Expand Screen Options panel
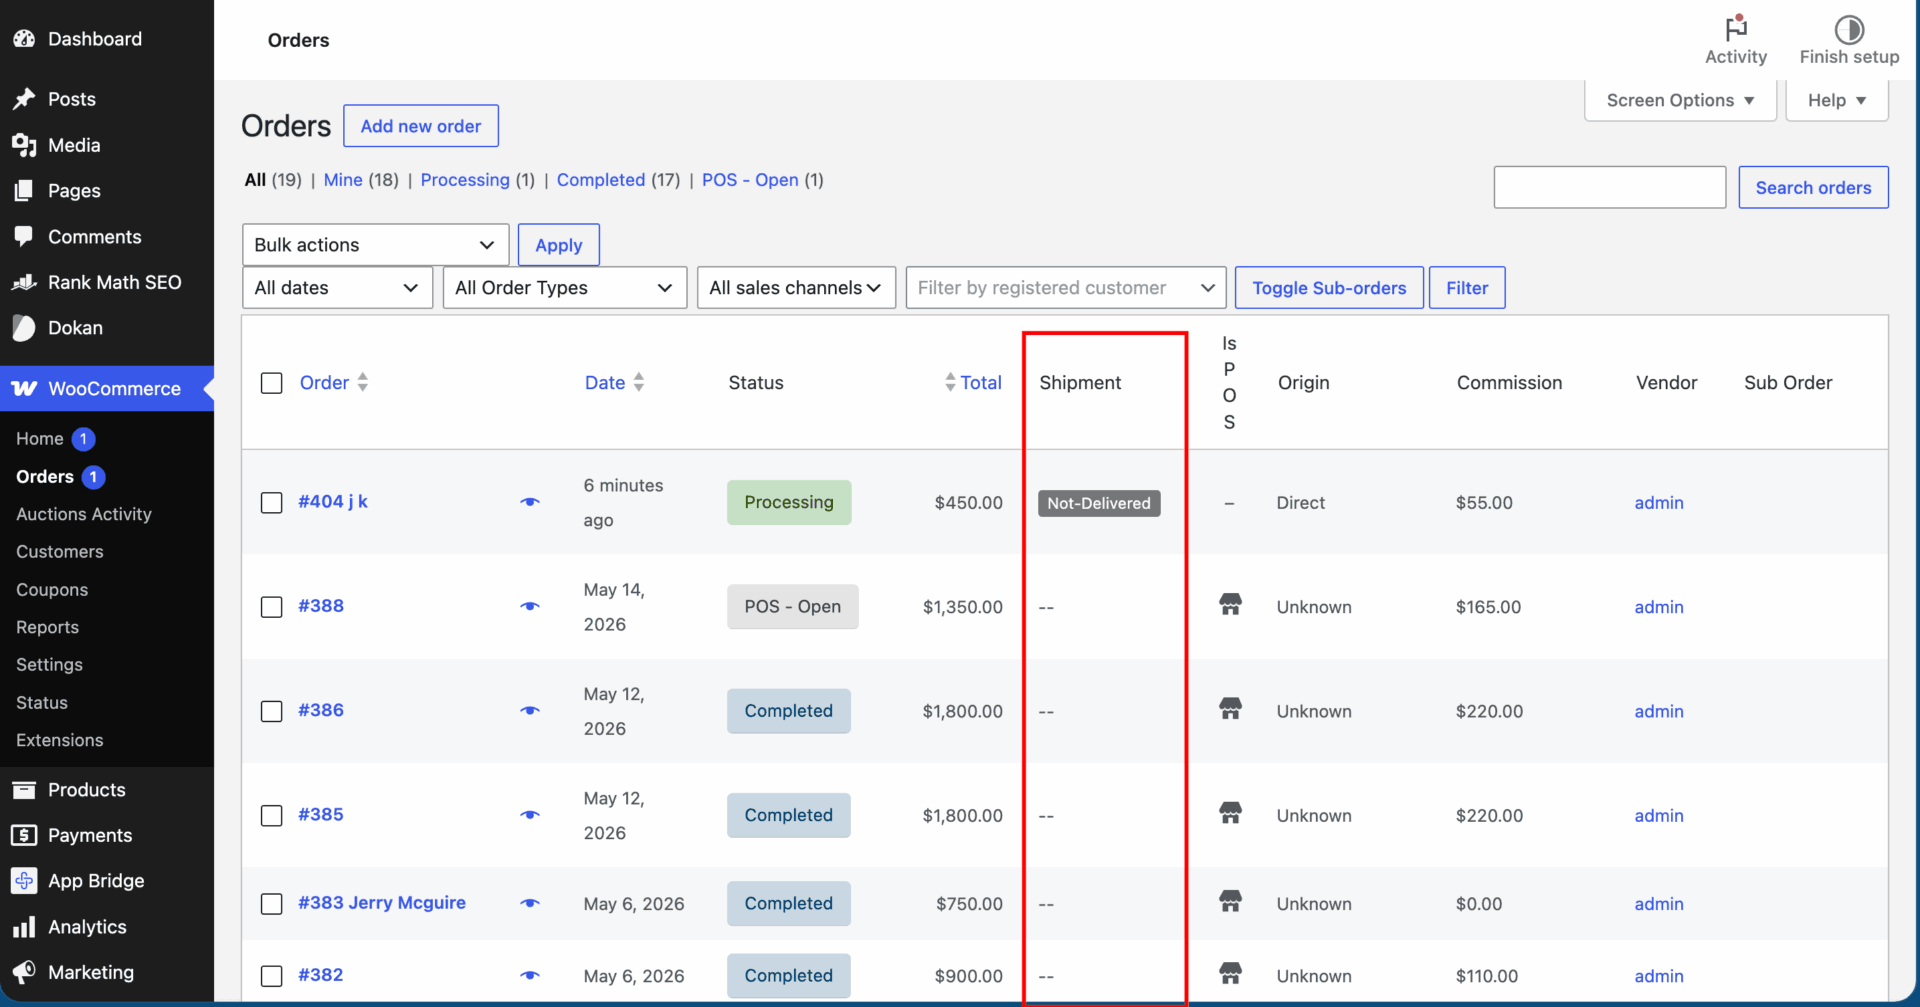This screenshot has width=1920, height=1007. (x=1680, y=100)
